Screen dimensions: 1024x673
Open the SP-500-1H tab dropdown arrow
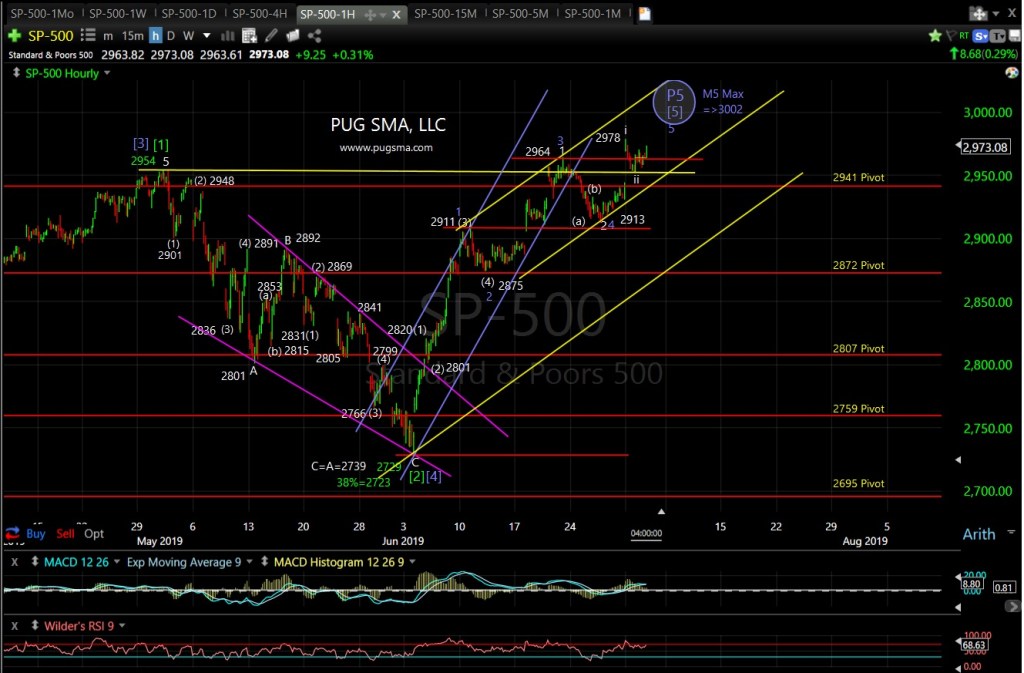[x=383, y=15]
